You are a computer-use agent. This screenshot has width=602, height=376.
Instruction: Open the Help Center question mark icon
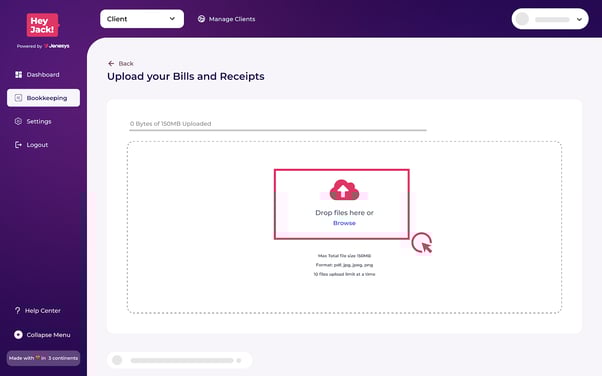pyautogui.click(x=17, y=310)
